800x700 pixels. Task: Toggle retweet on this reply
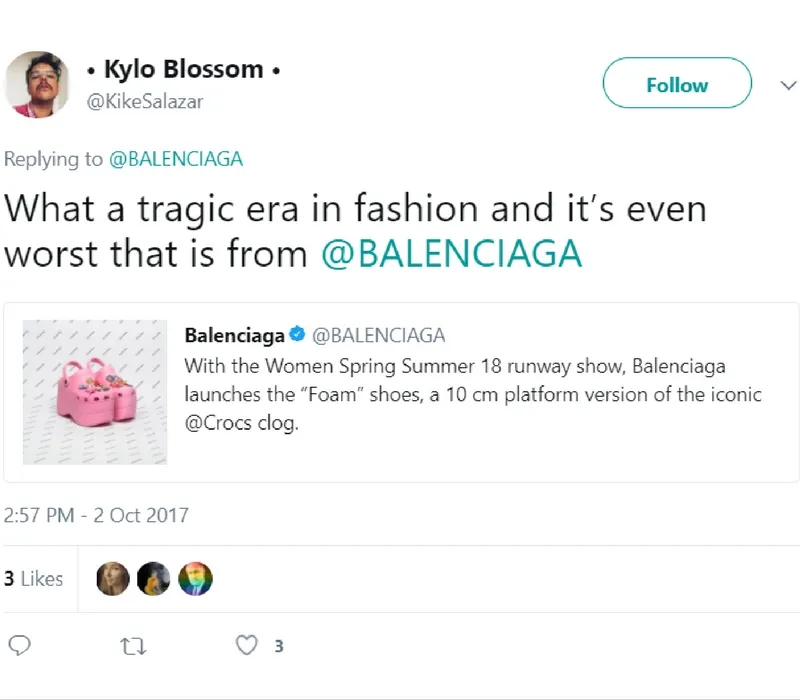click(x=131, y=646)
